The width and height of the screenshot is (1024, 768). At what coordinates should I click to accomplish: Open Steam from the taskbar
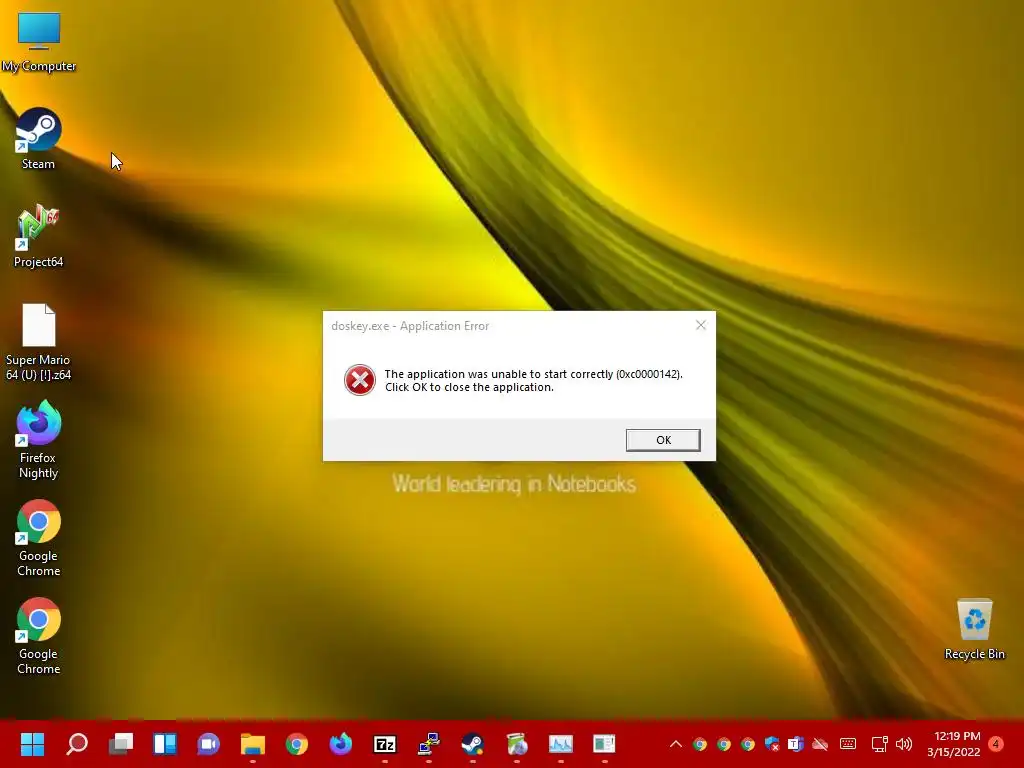click(472, 744)
